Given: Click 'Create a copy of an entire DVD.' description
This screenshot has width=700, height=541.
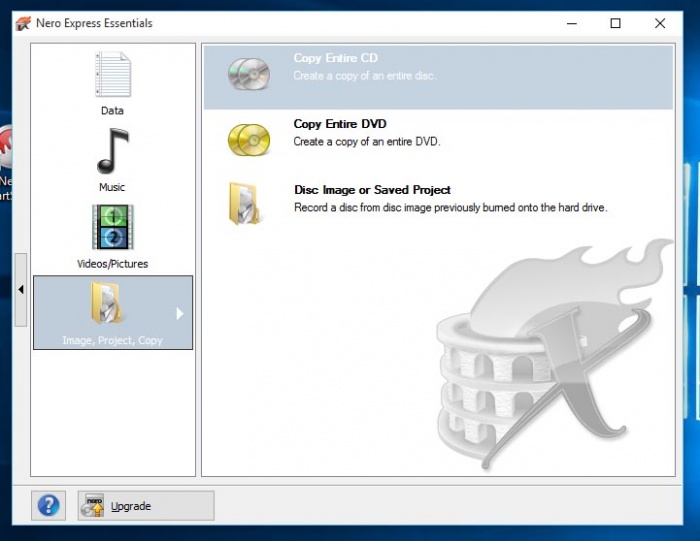Looking at the screenshot, I should click(x=367, y=141).
